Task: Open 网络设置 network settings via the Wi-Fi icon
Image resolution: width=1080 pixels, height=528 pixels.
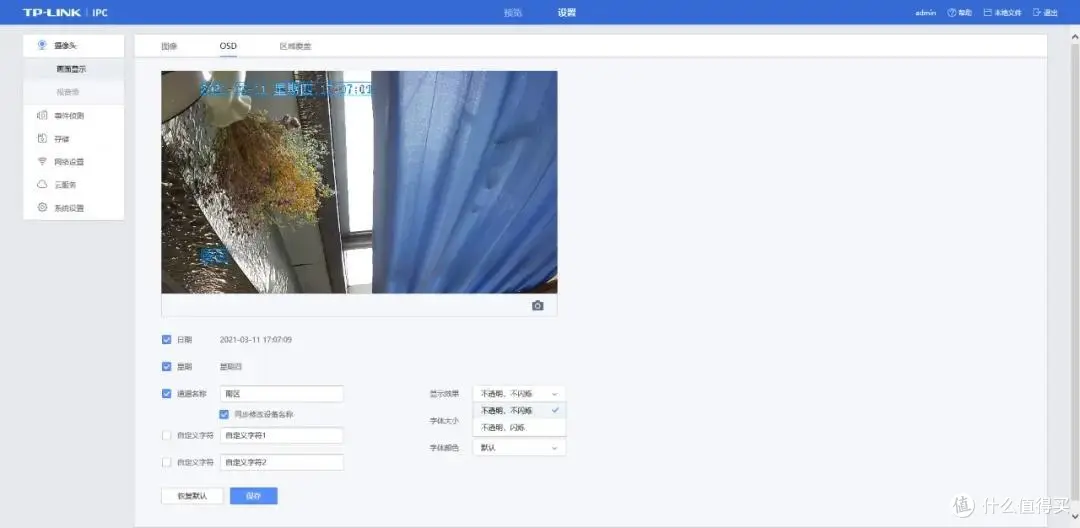Action: [43, 162]
